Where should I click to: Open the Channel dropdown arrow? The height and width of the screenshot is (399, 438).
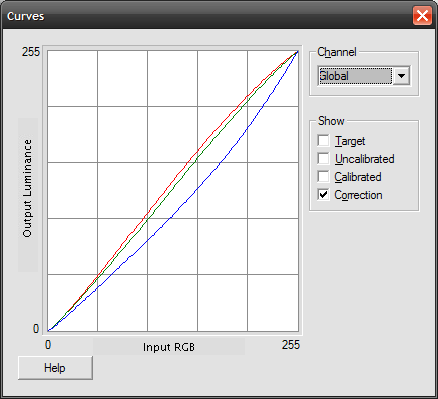click(x=401, y=76)
